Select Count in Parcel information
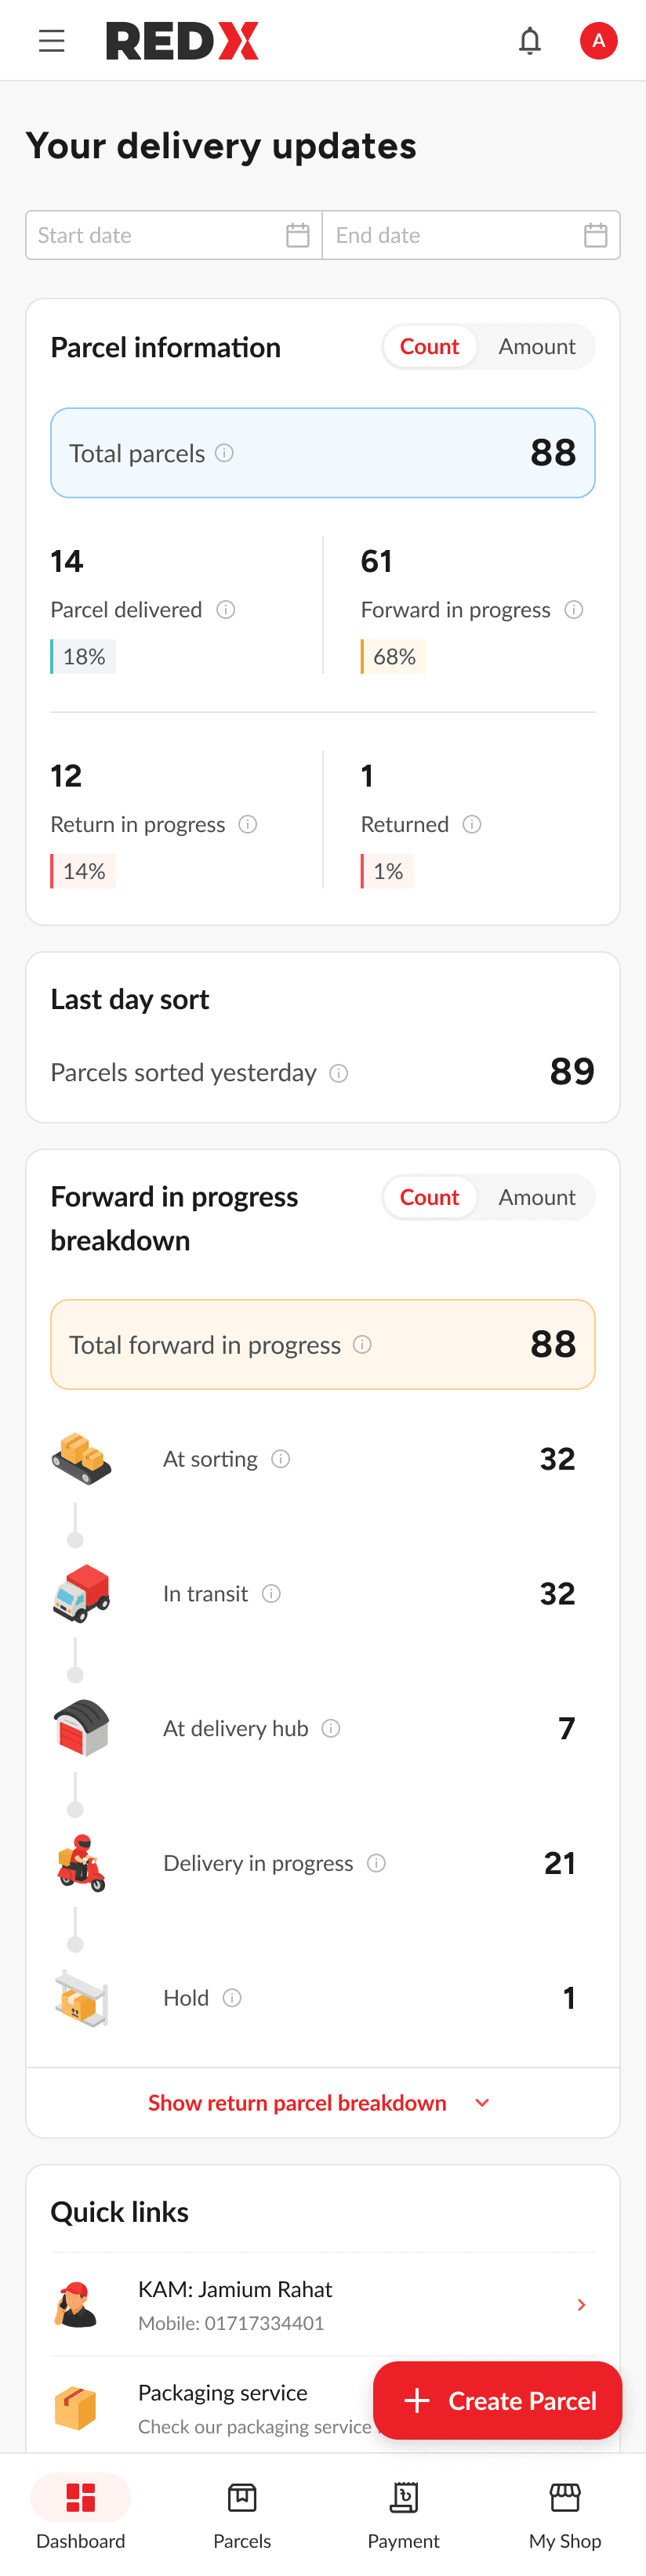The image size is (646, 2576). click(429, 346)
